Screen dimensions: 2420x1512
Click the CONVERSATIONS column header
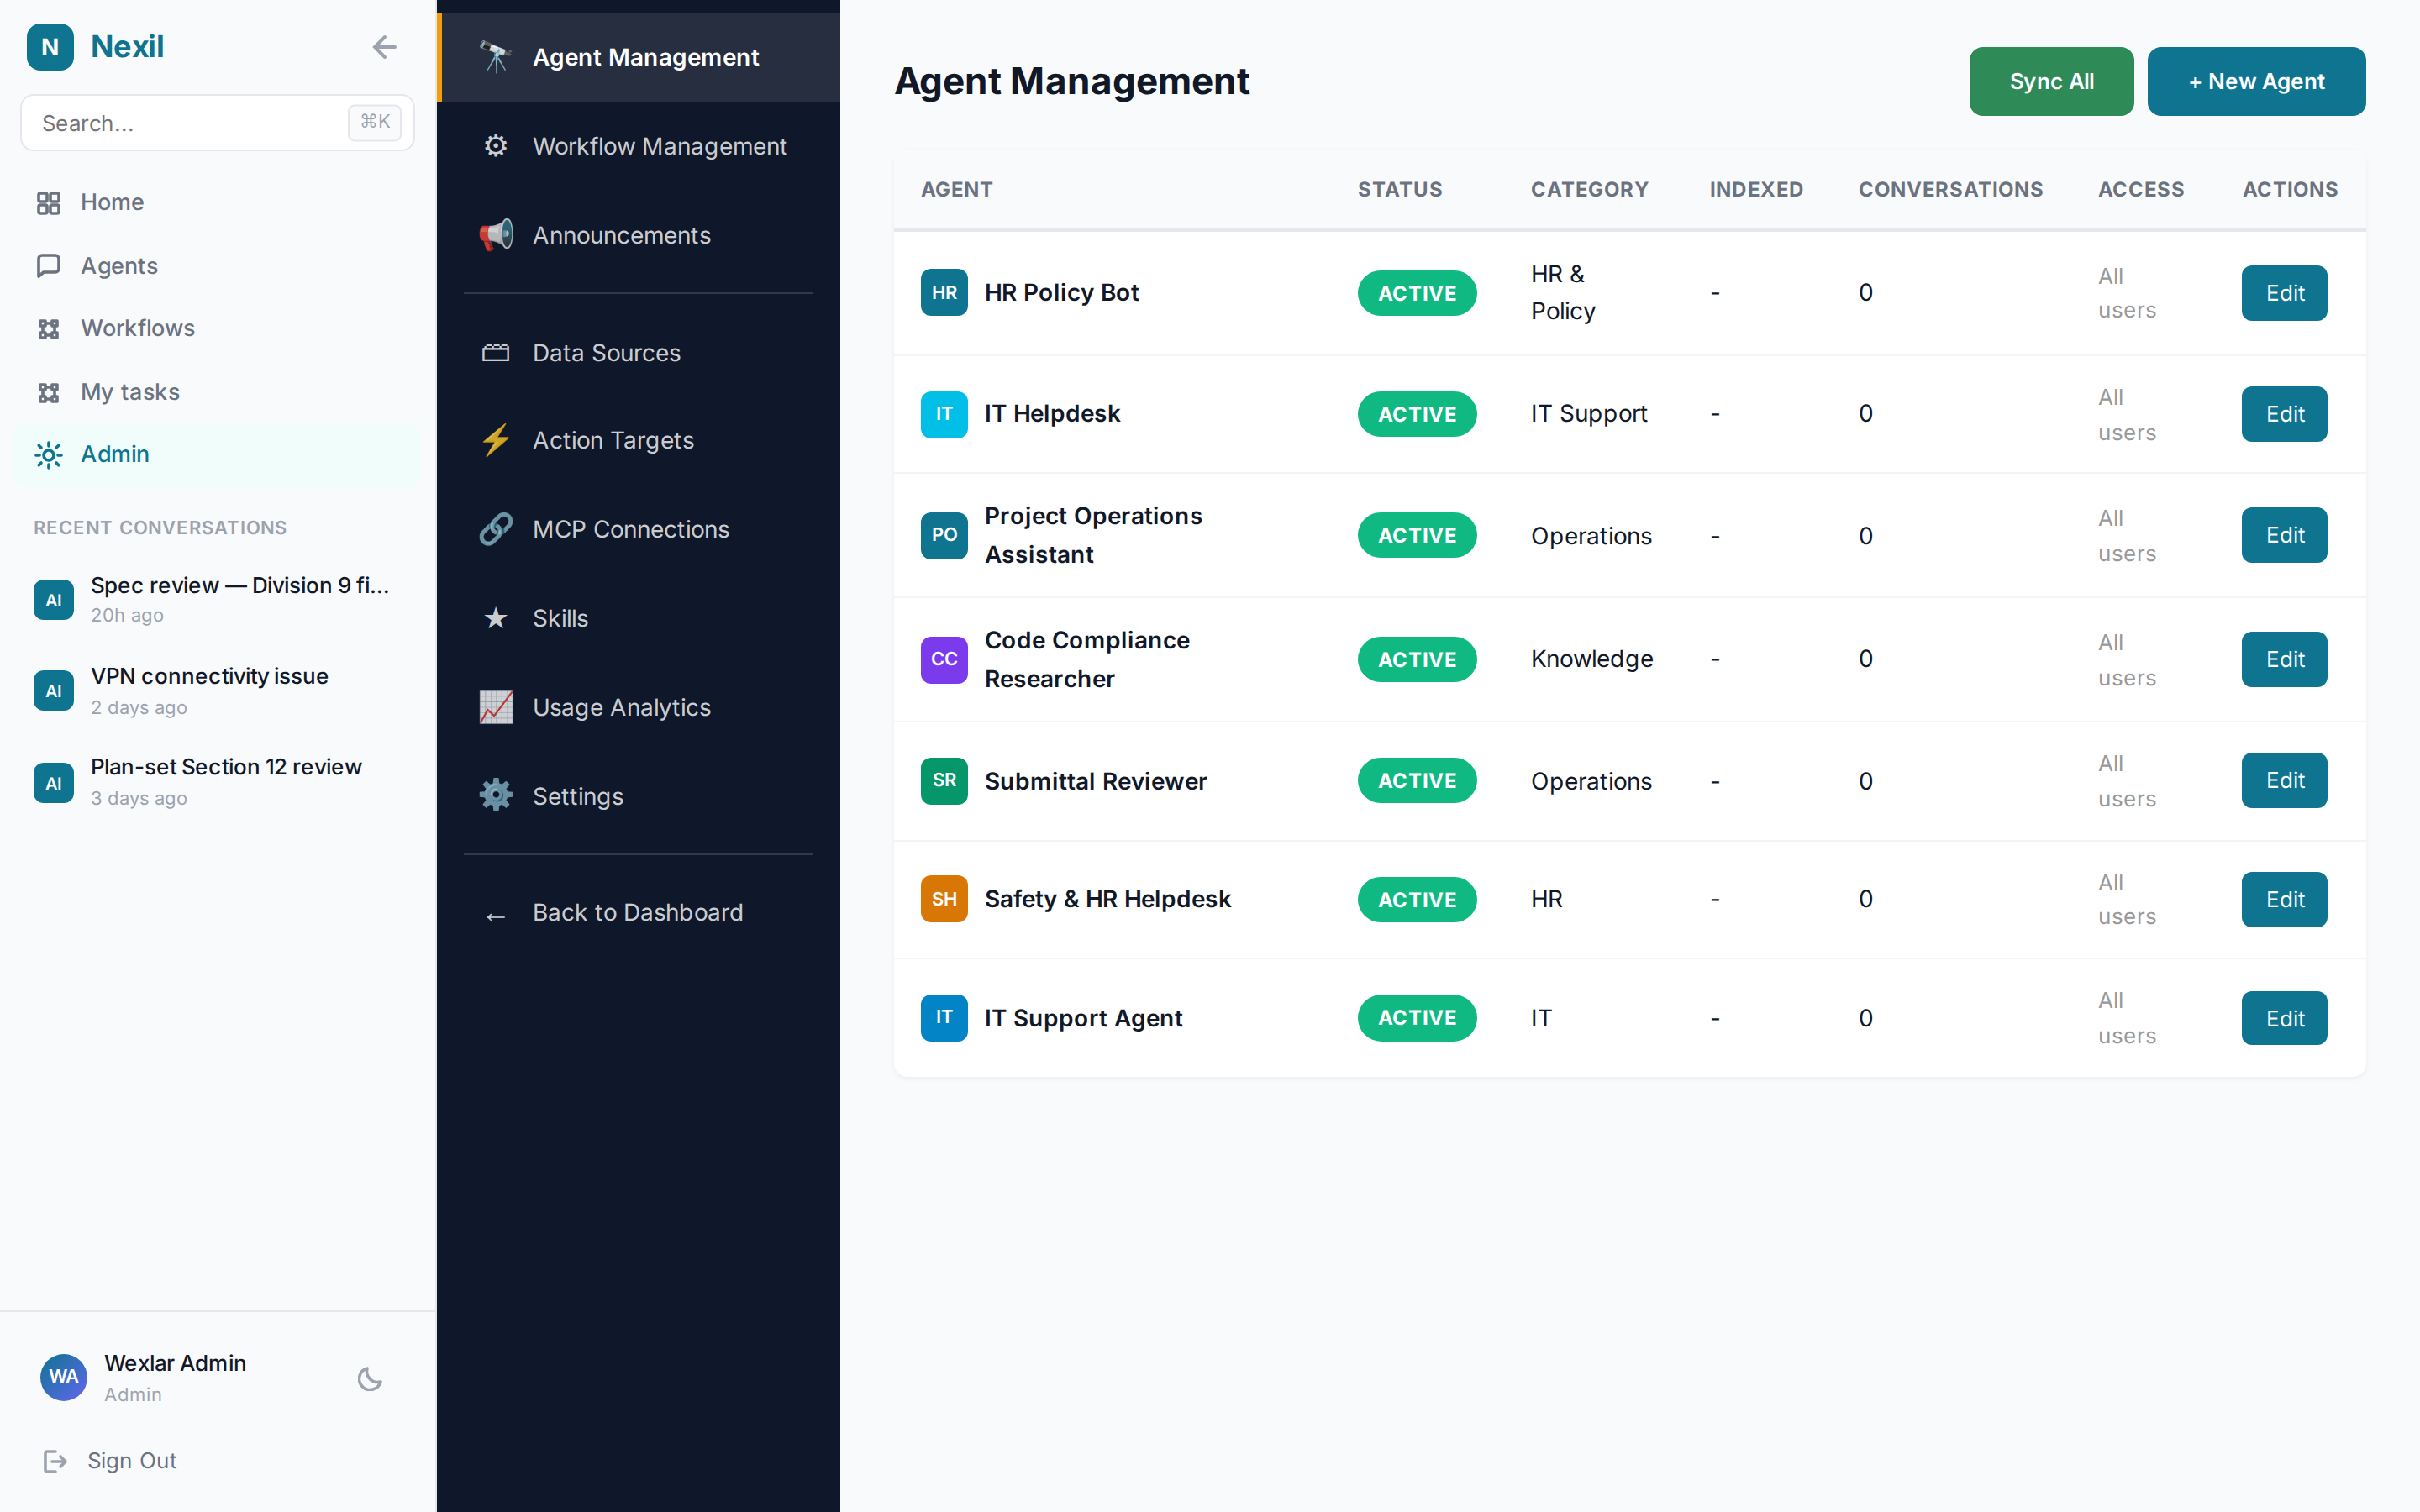pos(1950,189)
